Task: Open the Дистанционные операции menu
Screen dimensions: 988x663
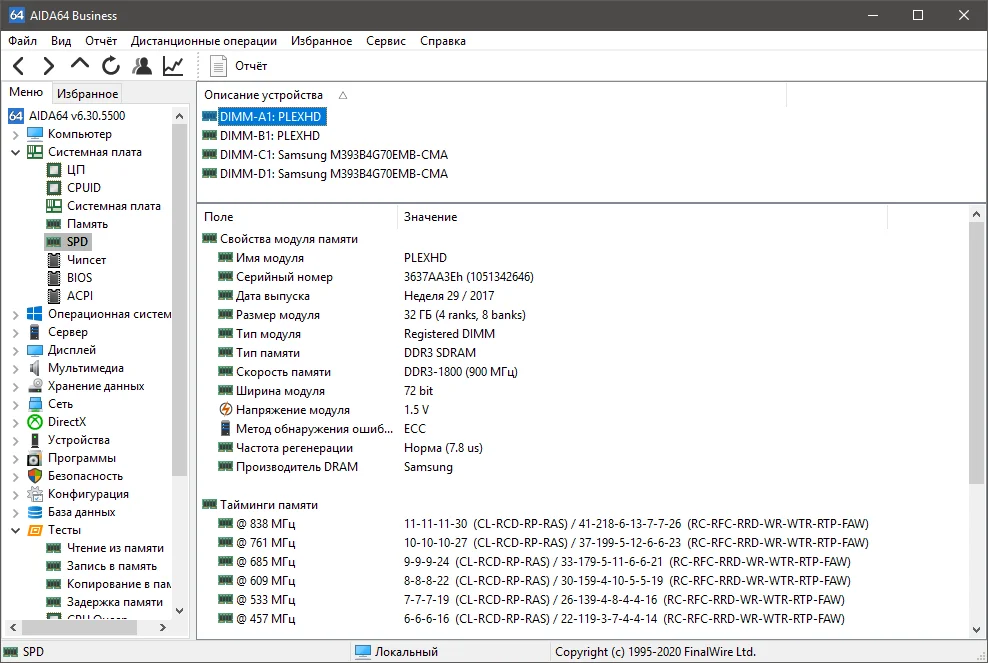Action: point(204,41)
